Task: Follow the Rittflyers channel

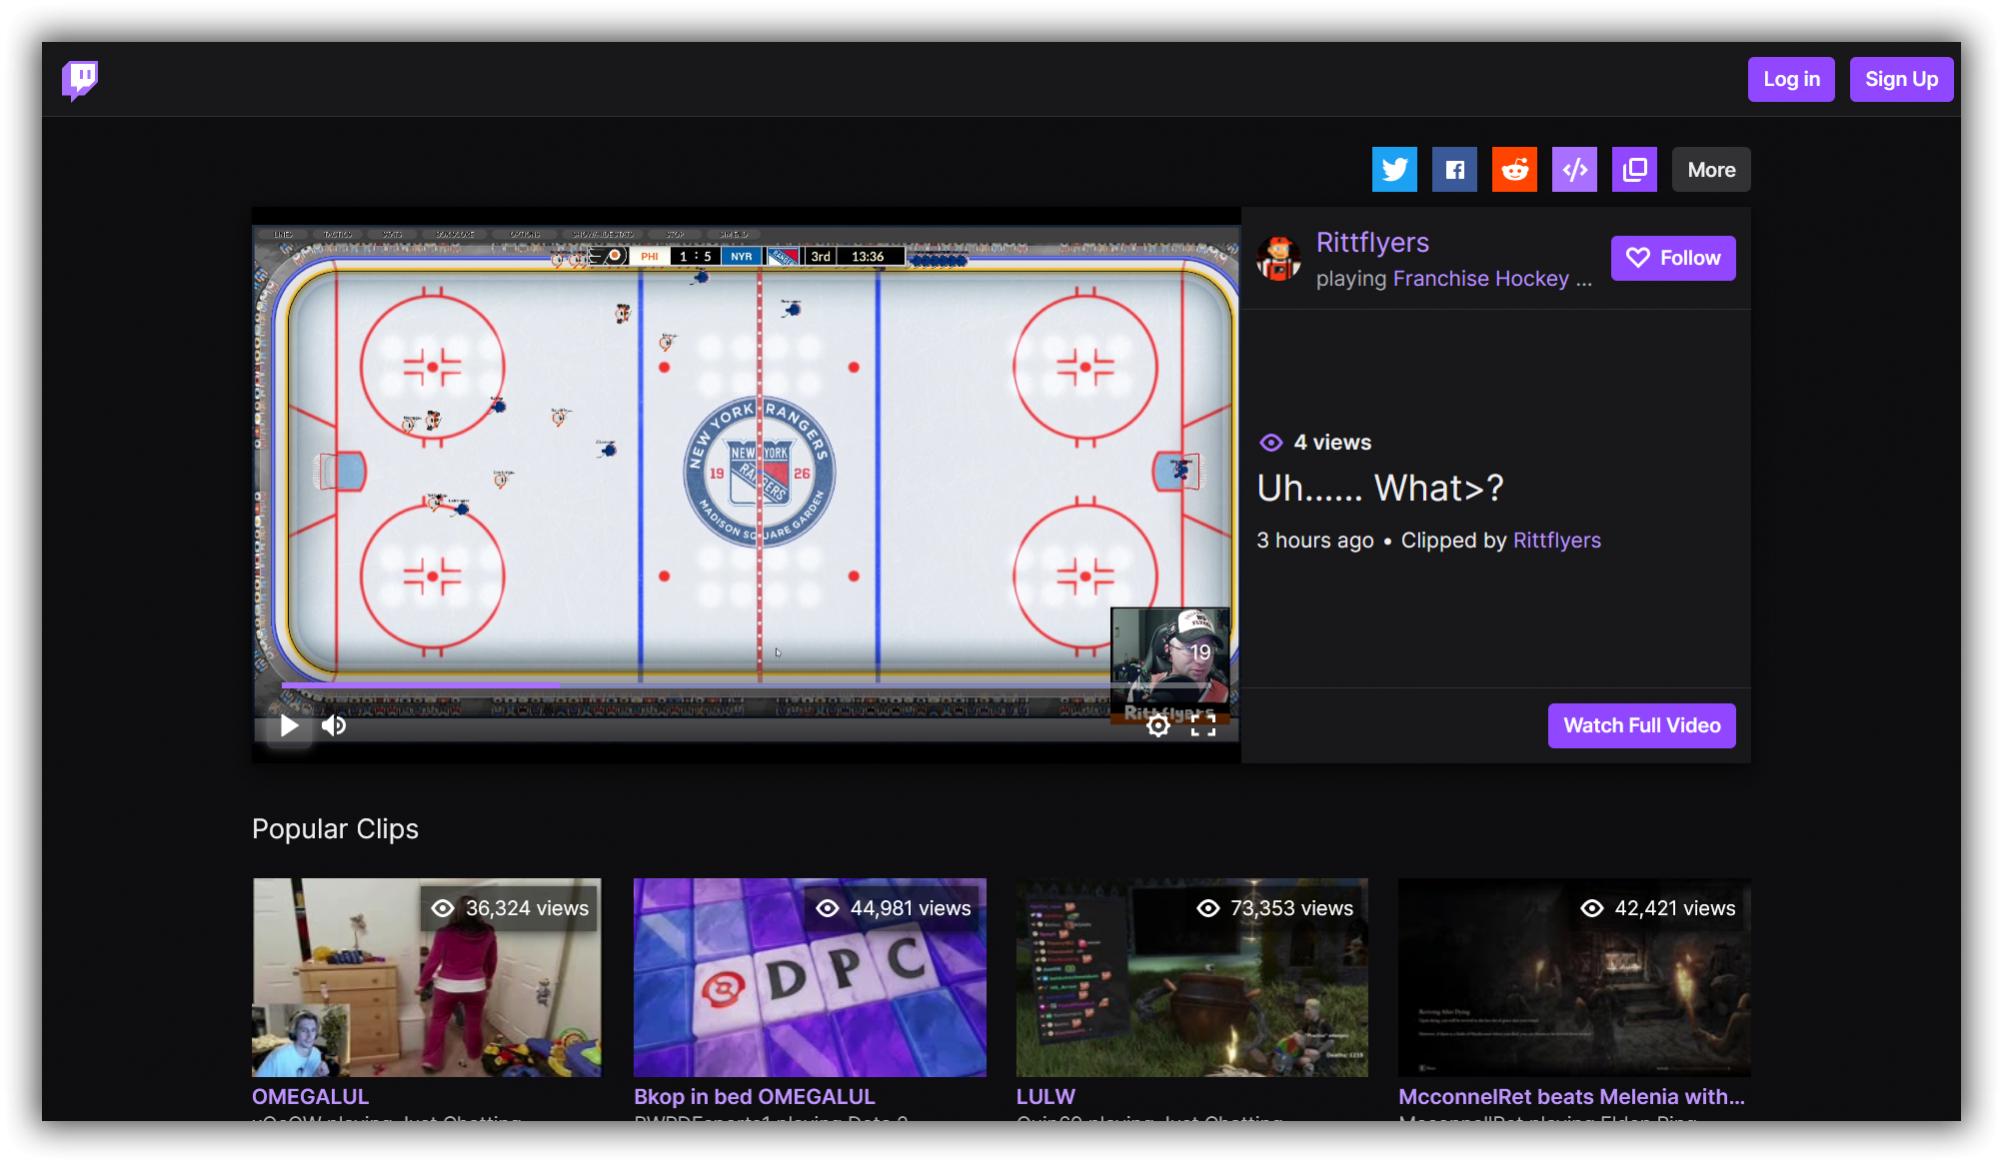Action: coord(1672,258)
